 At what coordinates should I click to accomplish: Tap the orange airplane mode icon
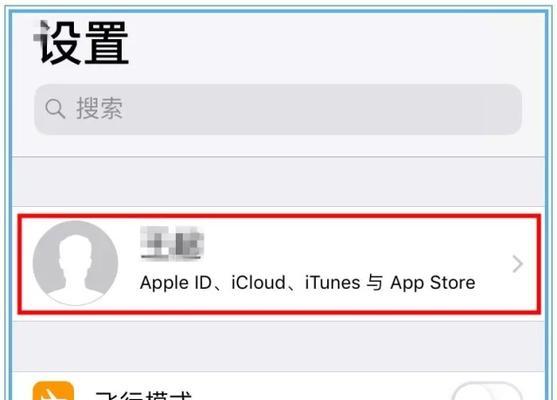53,391
